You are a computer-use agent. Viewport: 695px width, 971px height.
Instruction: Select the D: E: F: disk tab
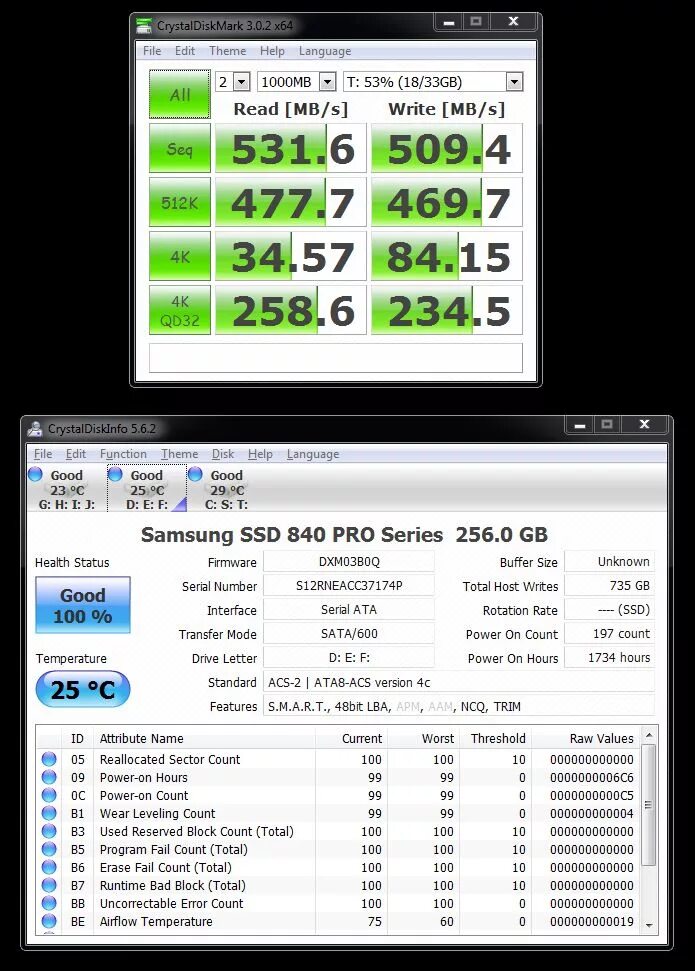[147, 489]
